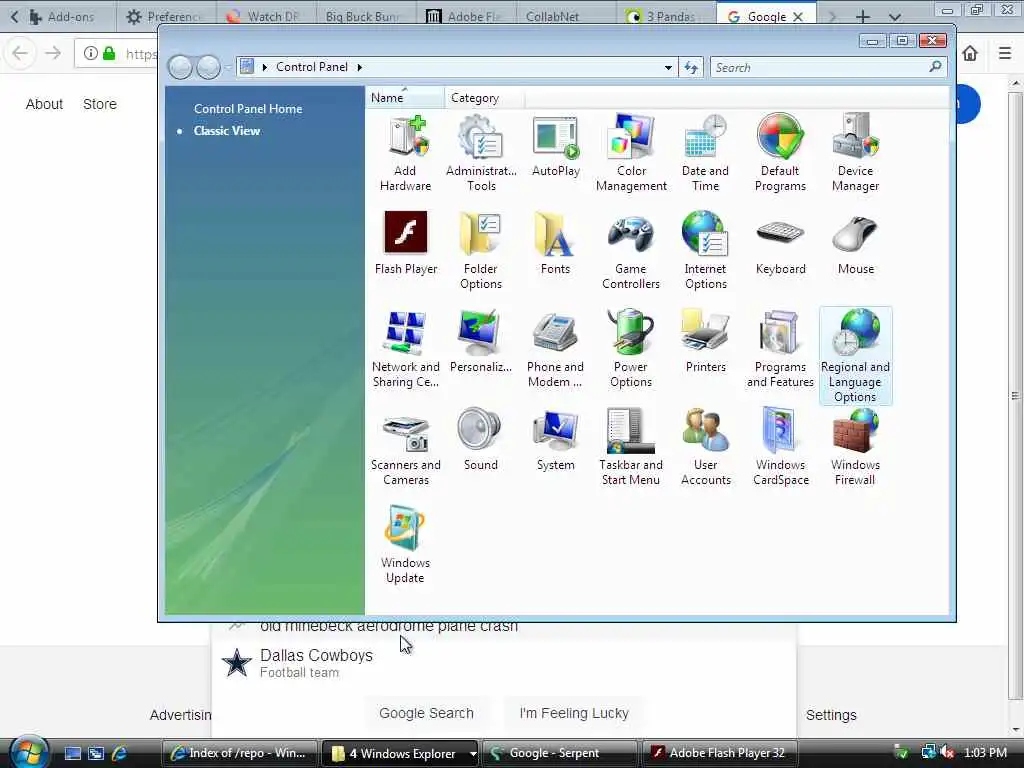Viewport: 1024px width, 768px height.
Task: Open Scanners and Cameras
Action: (x=406, y=447)
